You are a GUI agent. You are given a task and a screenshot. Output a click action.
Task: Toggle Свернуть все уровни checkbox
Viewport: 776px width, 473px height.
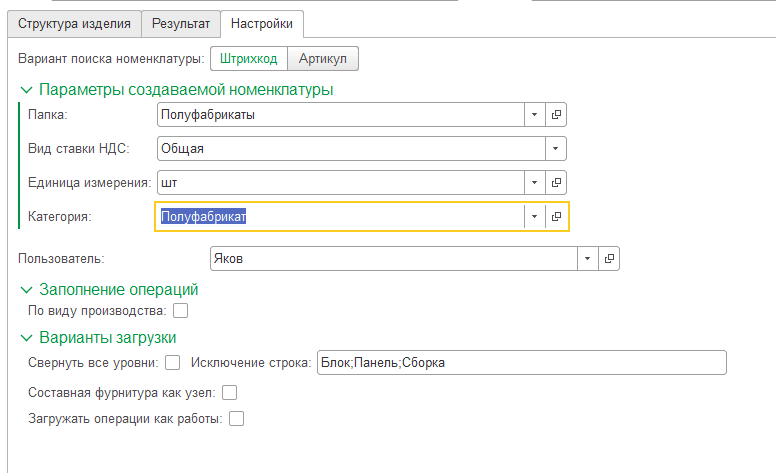pos(173,362)
